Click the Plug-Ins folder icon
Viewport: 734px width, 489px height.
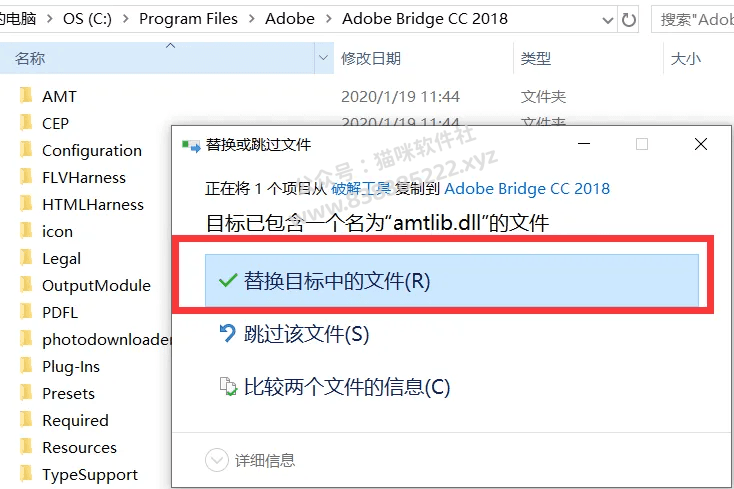(x=26, y=365)
